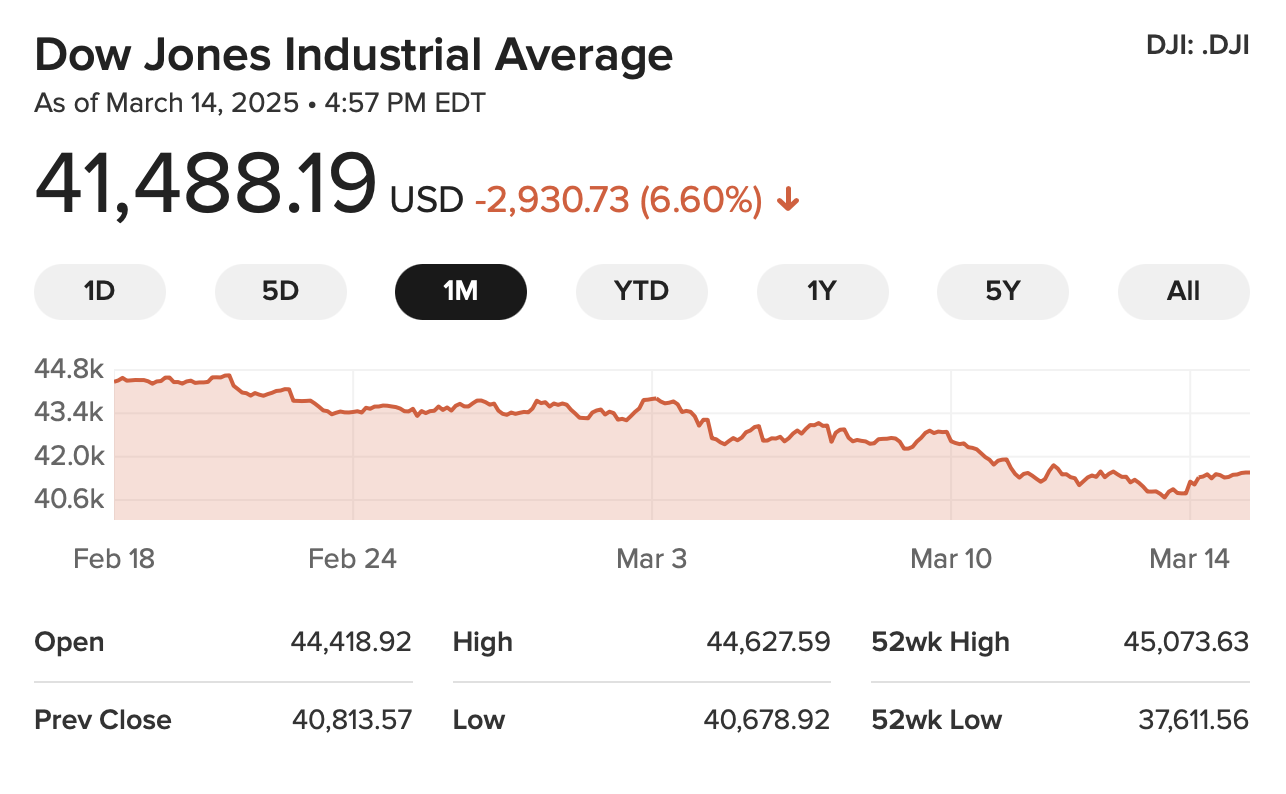Switch to the 1Y chart view

822,291
